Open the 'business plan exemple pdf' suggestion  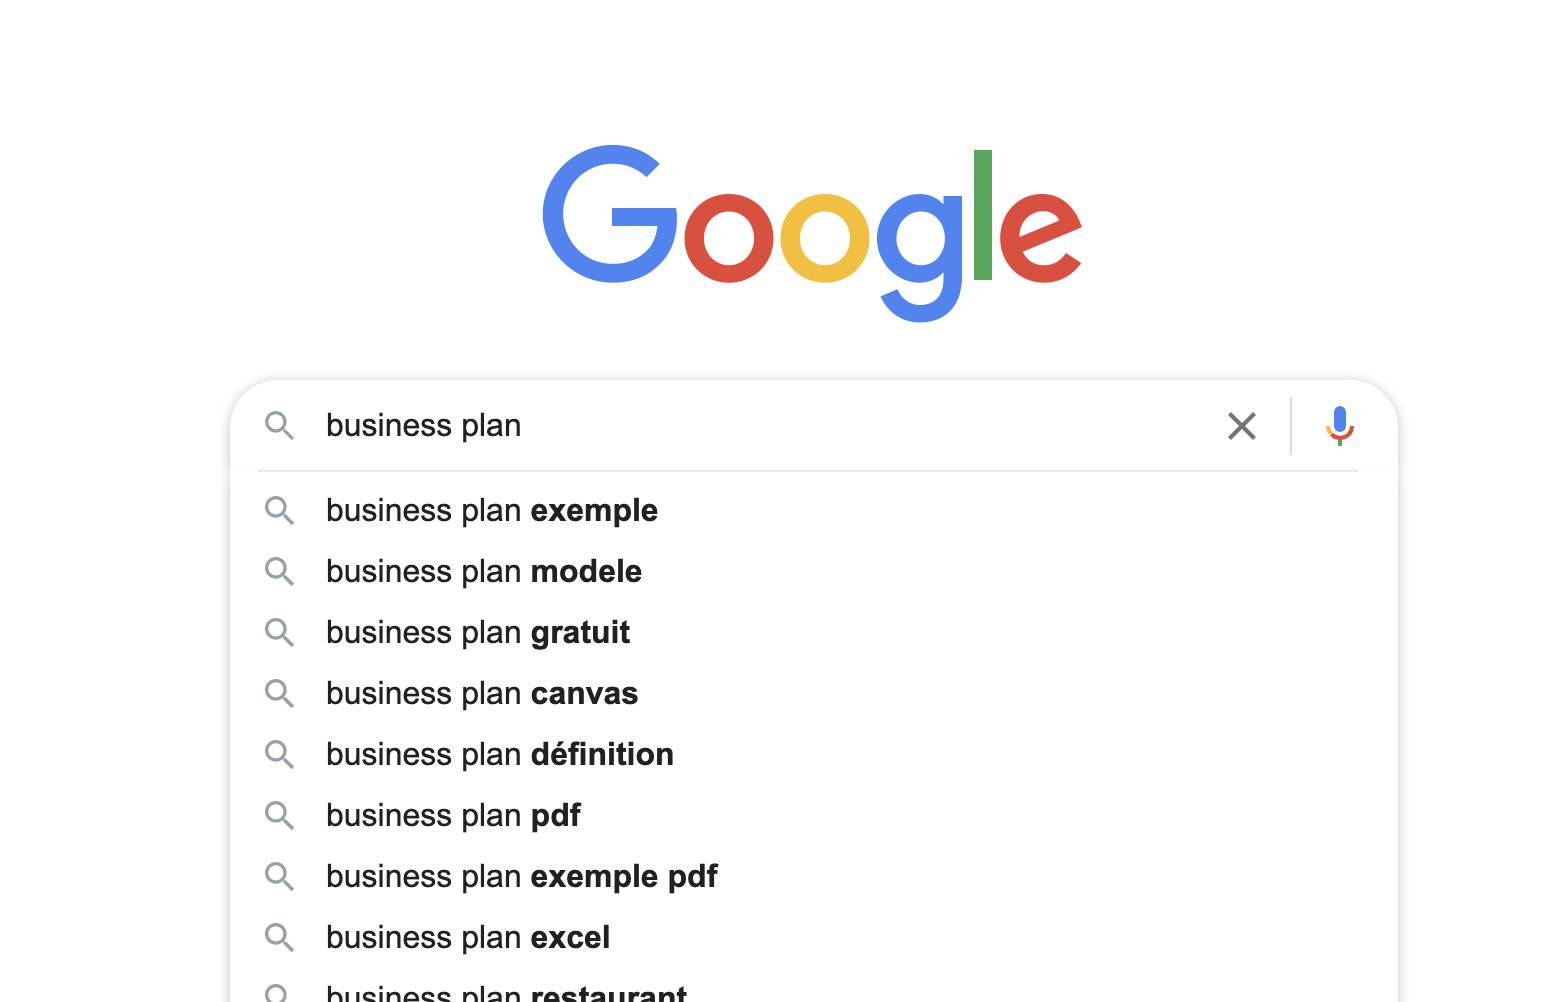(521, 876)
